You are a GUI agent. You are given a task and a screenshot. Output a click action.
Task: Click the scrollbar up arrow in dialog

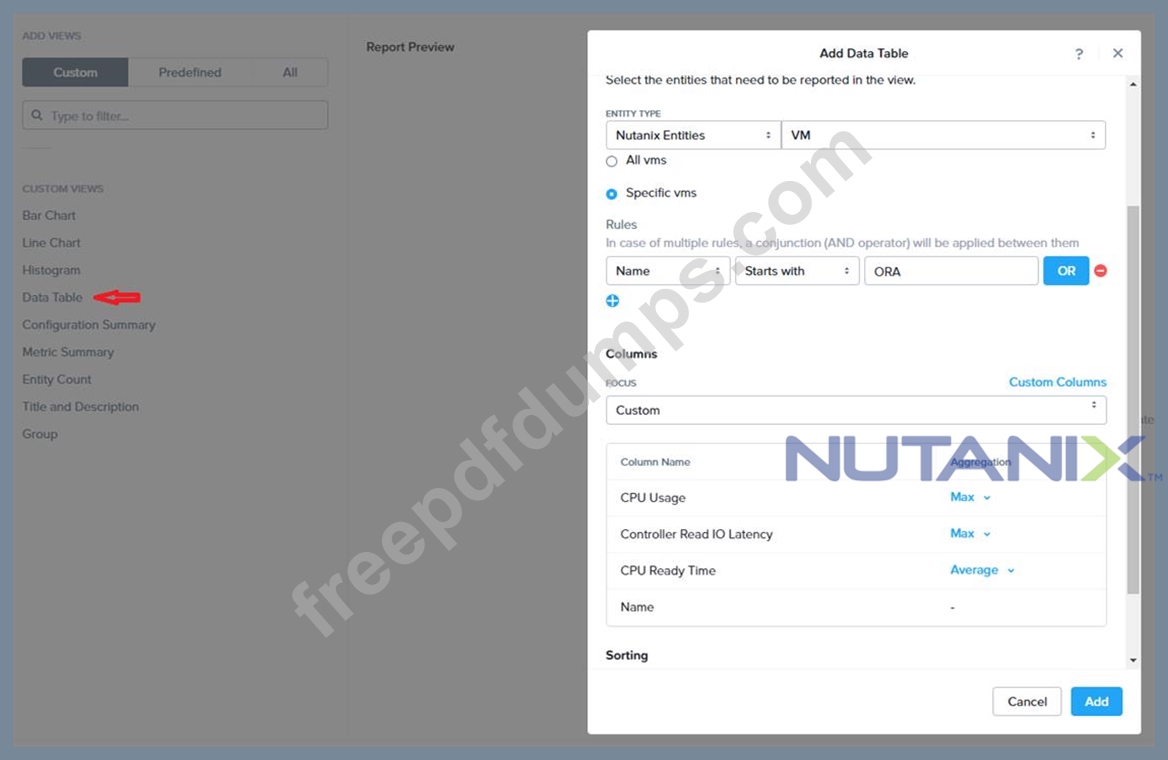[x=1133, y=84]
